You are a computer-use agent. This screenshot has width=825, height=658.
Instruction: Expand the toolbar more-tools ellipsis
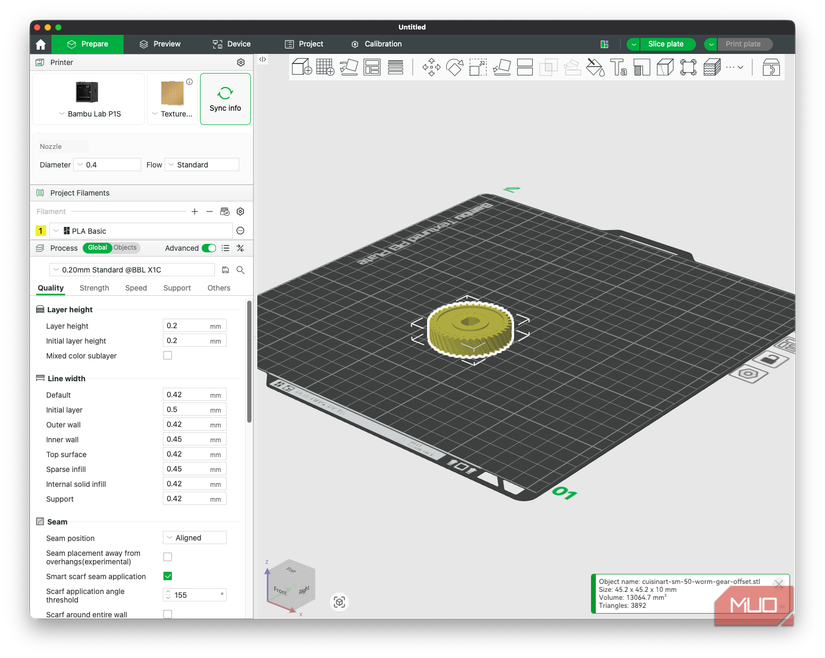[735, 67]
